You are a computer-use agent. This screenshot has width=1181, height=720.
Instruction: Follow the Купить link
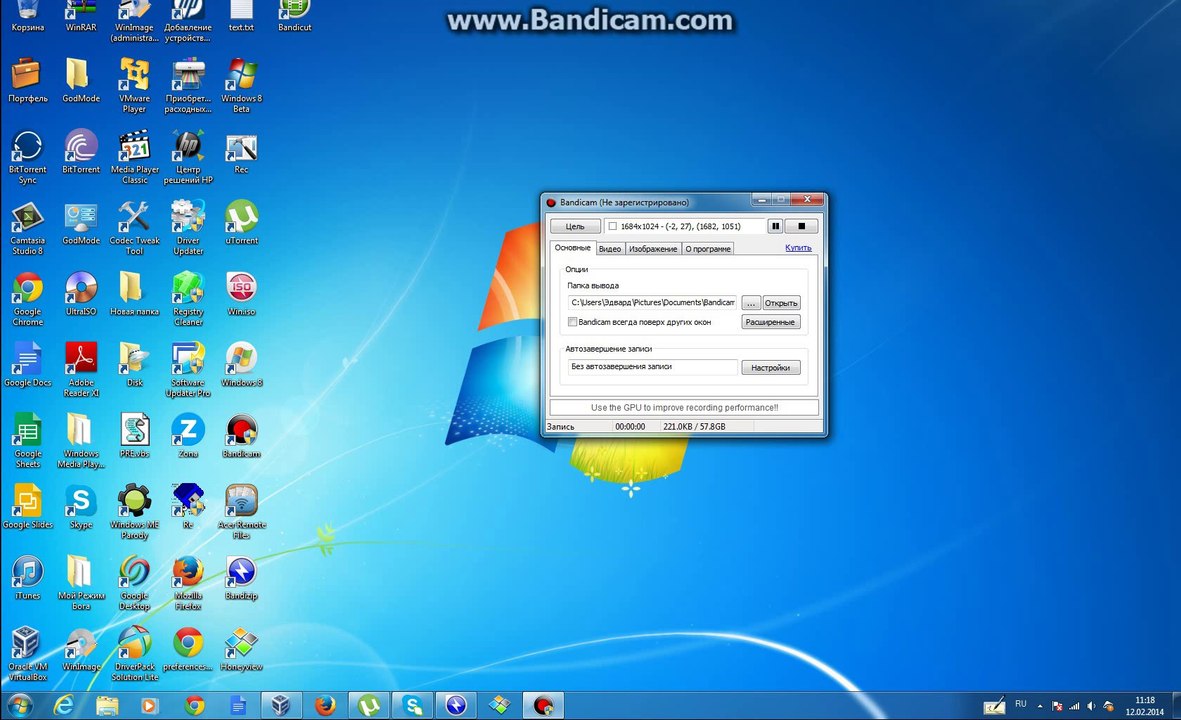point(798,248)
